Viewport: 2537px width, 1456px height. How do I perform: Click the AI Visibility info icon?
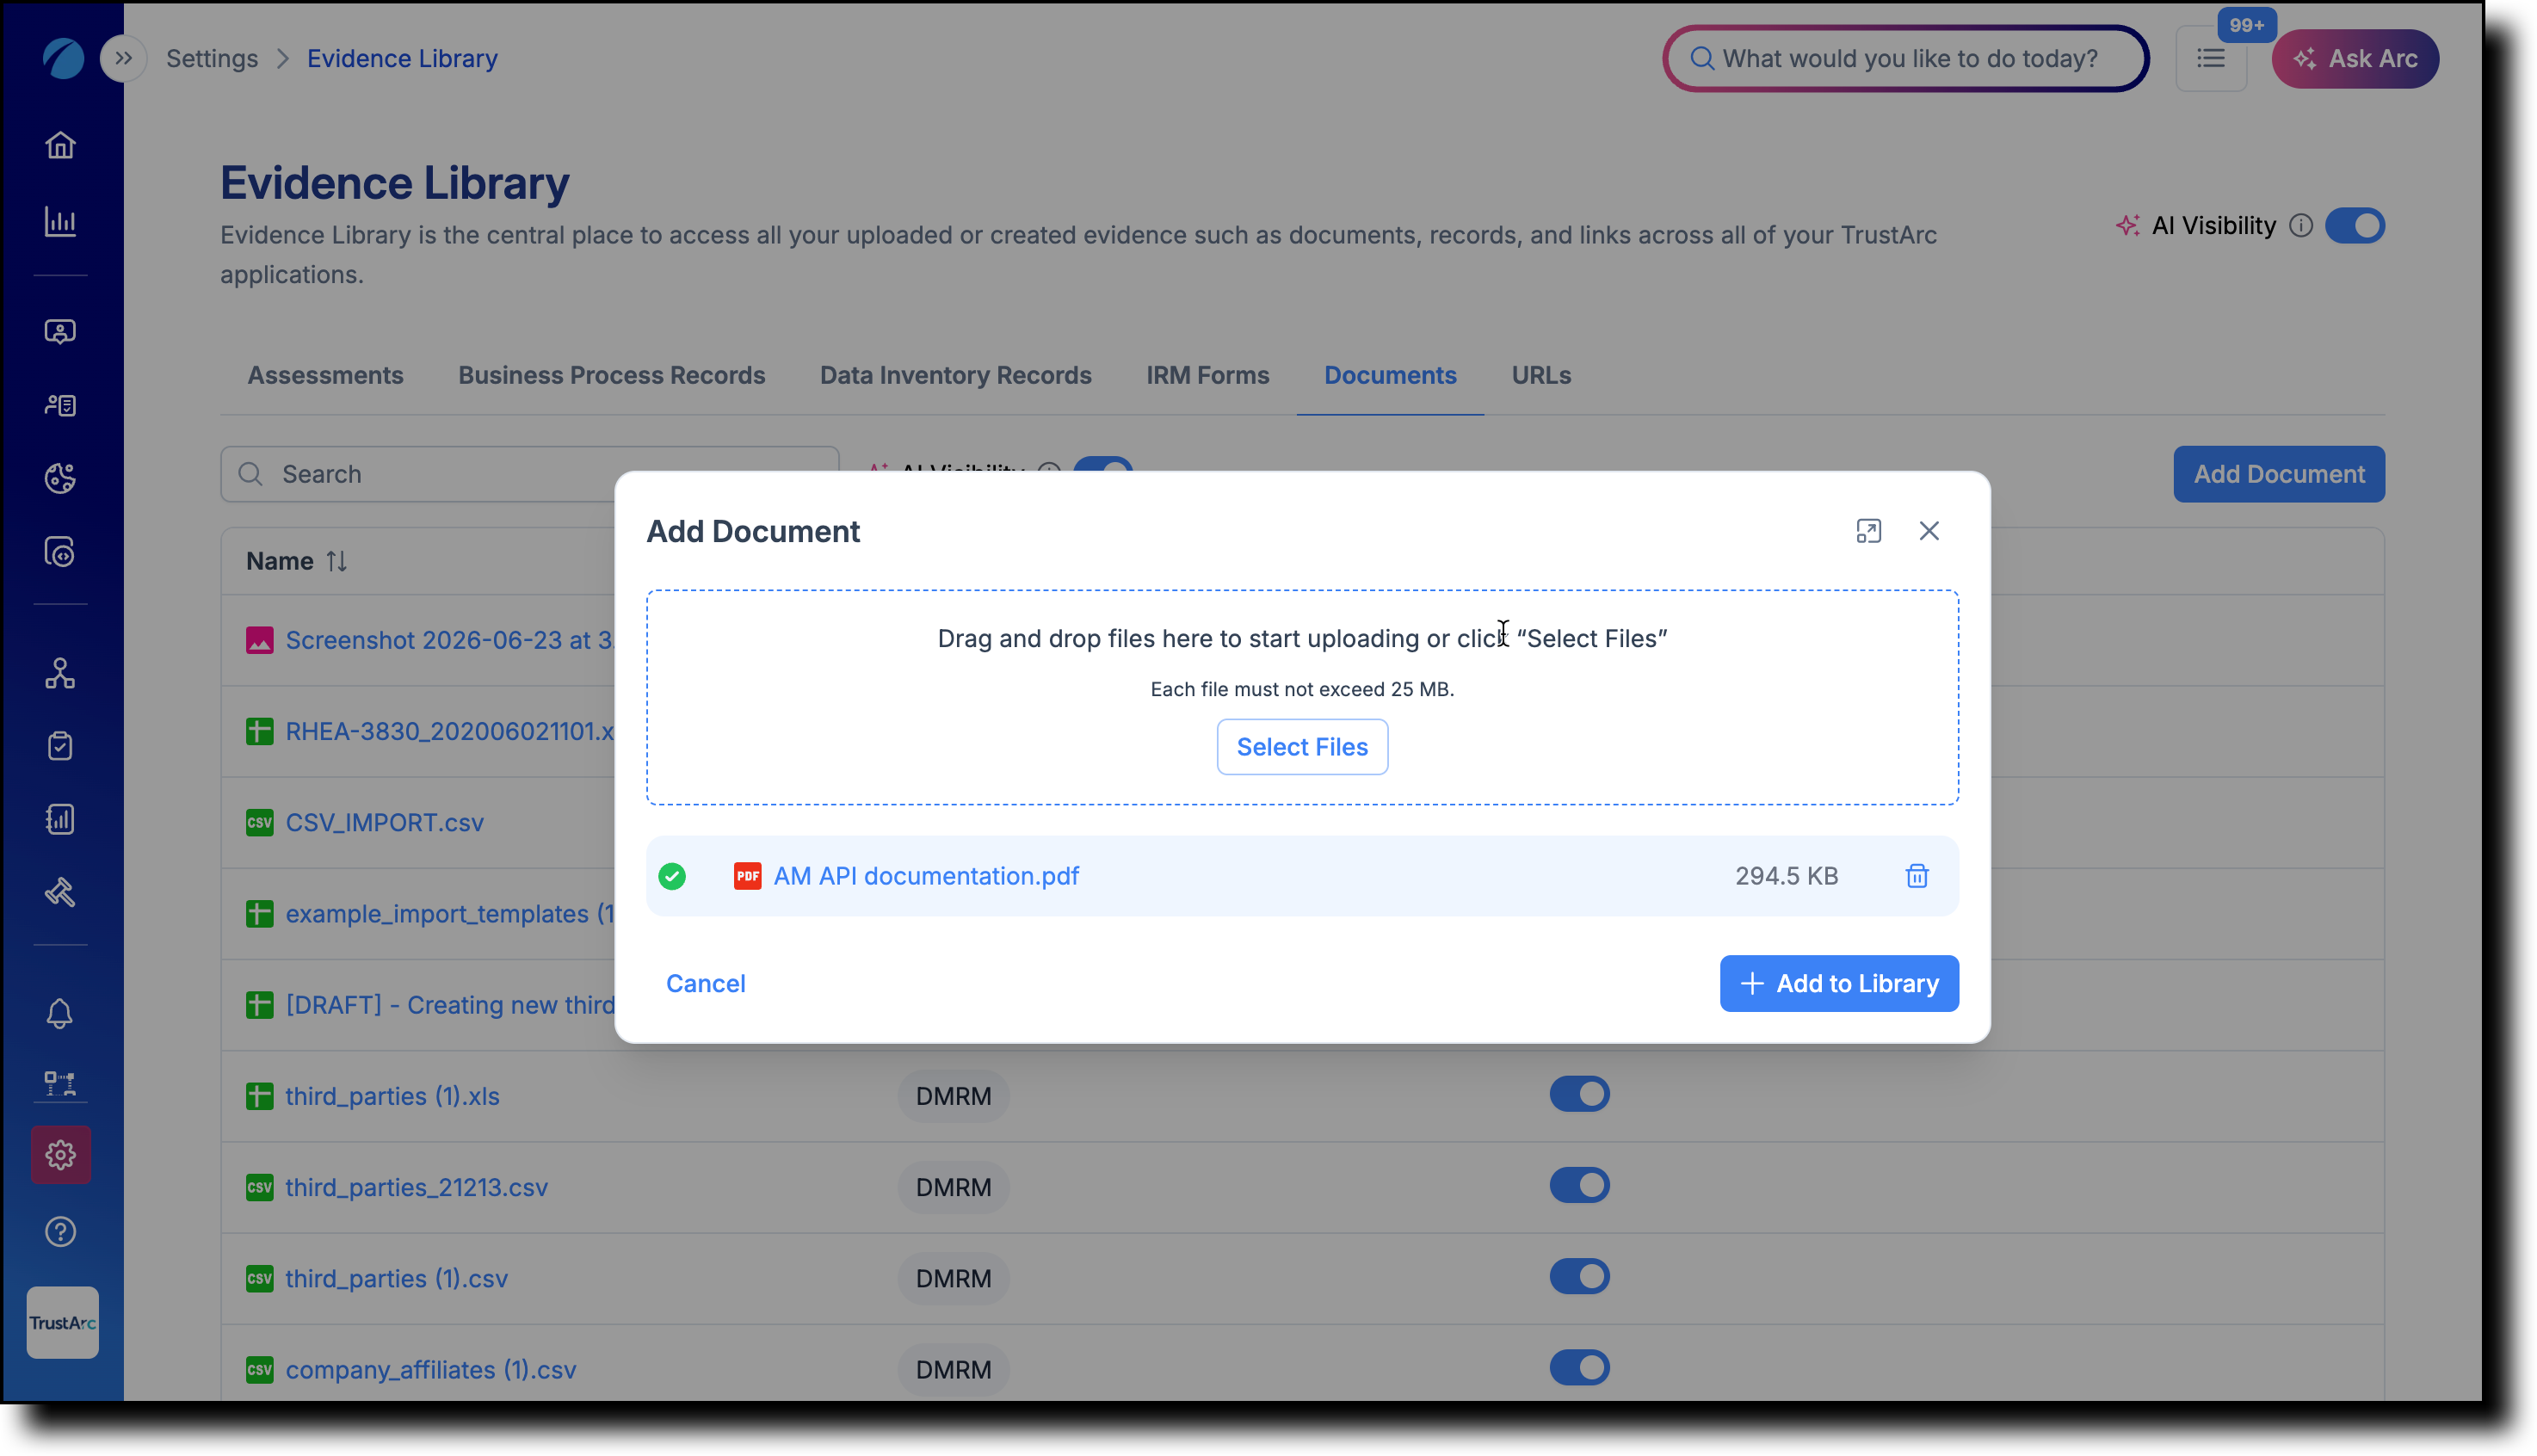pyautogui.click(x=2300, y=226)
